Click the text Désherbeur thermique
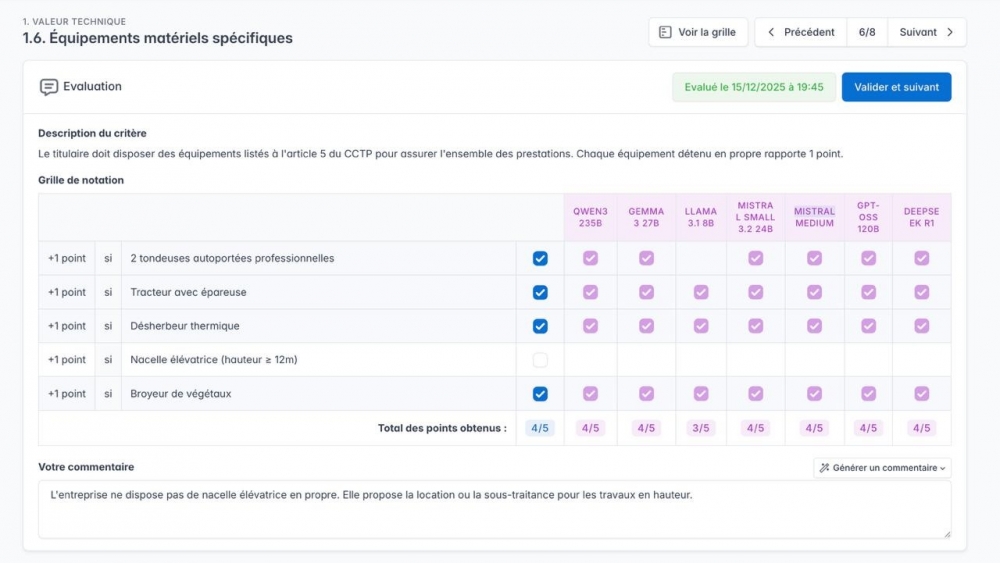This screenshot has width=1000, height=563. point(185,326)
